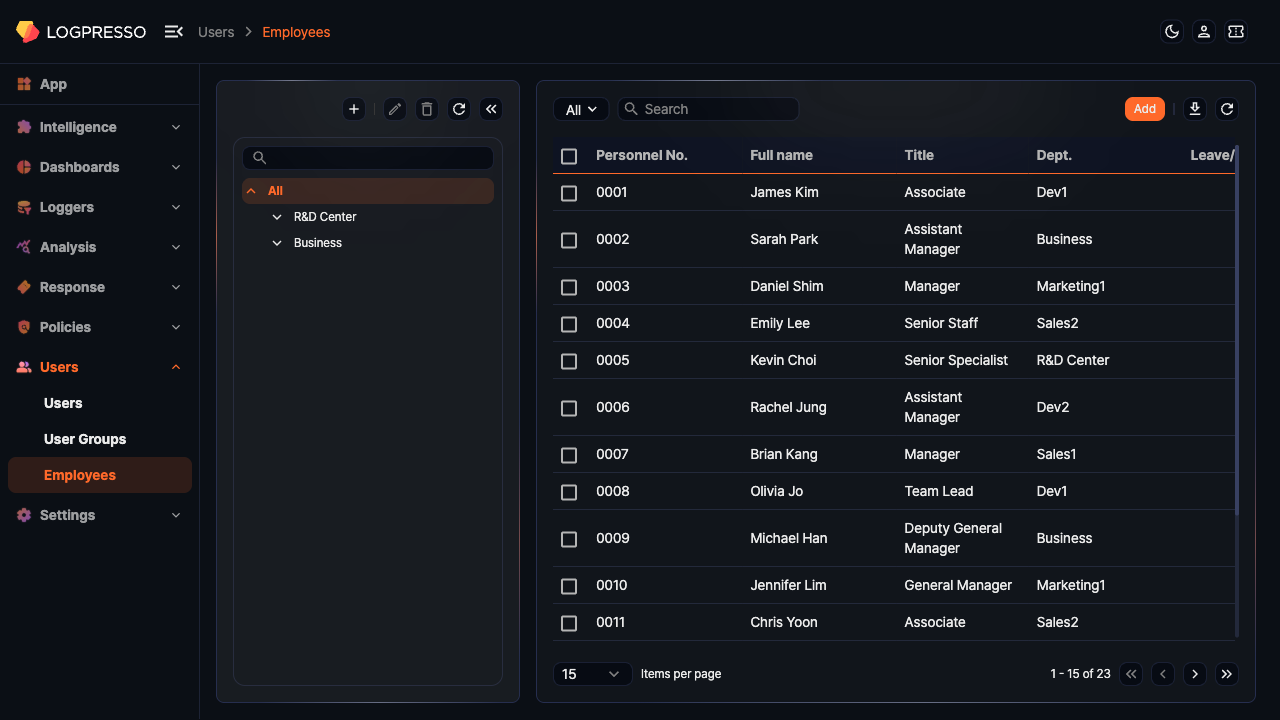
Task: Select the edit pencil icon in tree toolbar
Action: coord(394,109)
